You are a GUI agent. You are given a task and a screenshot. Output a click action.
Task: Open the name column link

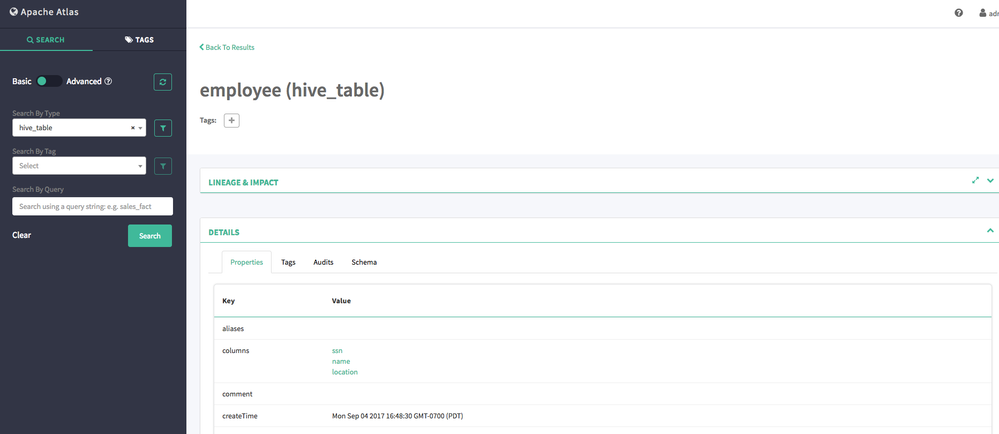pos(341,361)
